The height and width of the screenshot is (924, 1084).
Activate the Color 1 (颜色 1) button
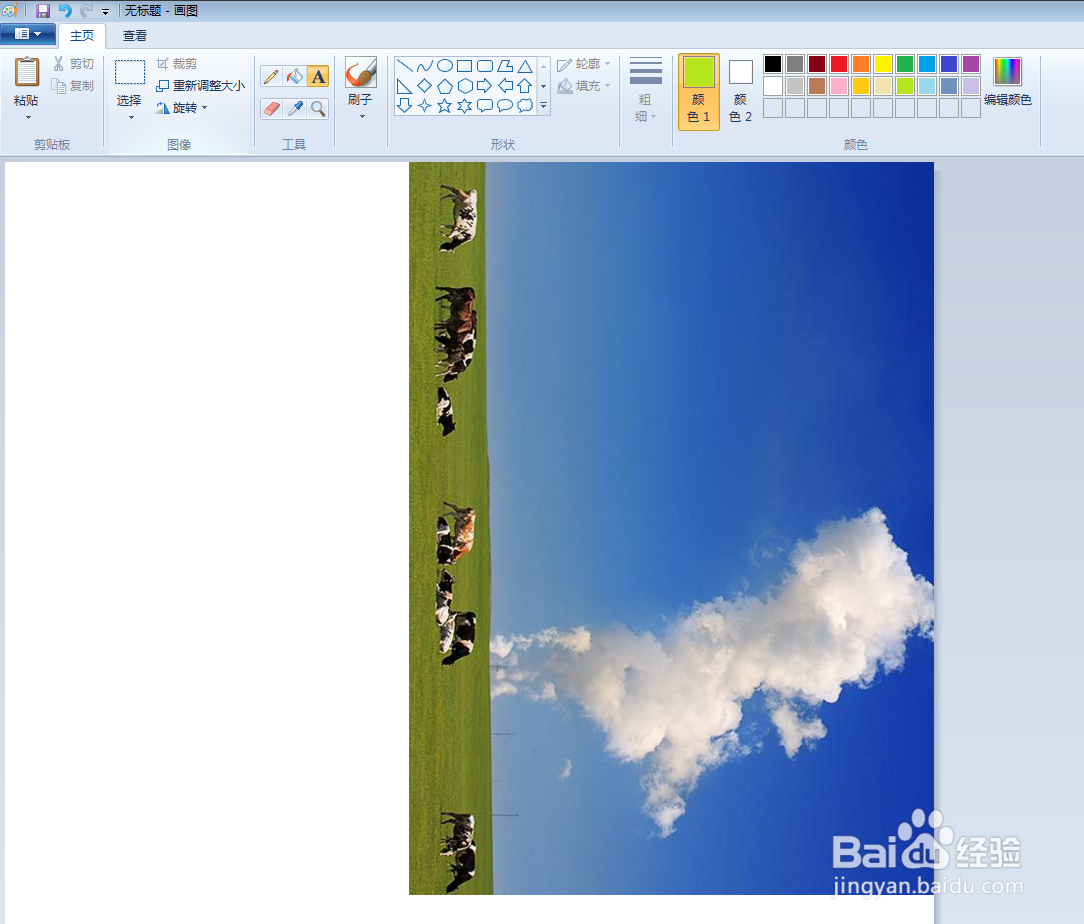click(699, 91)
